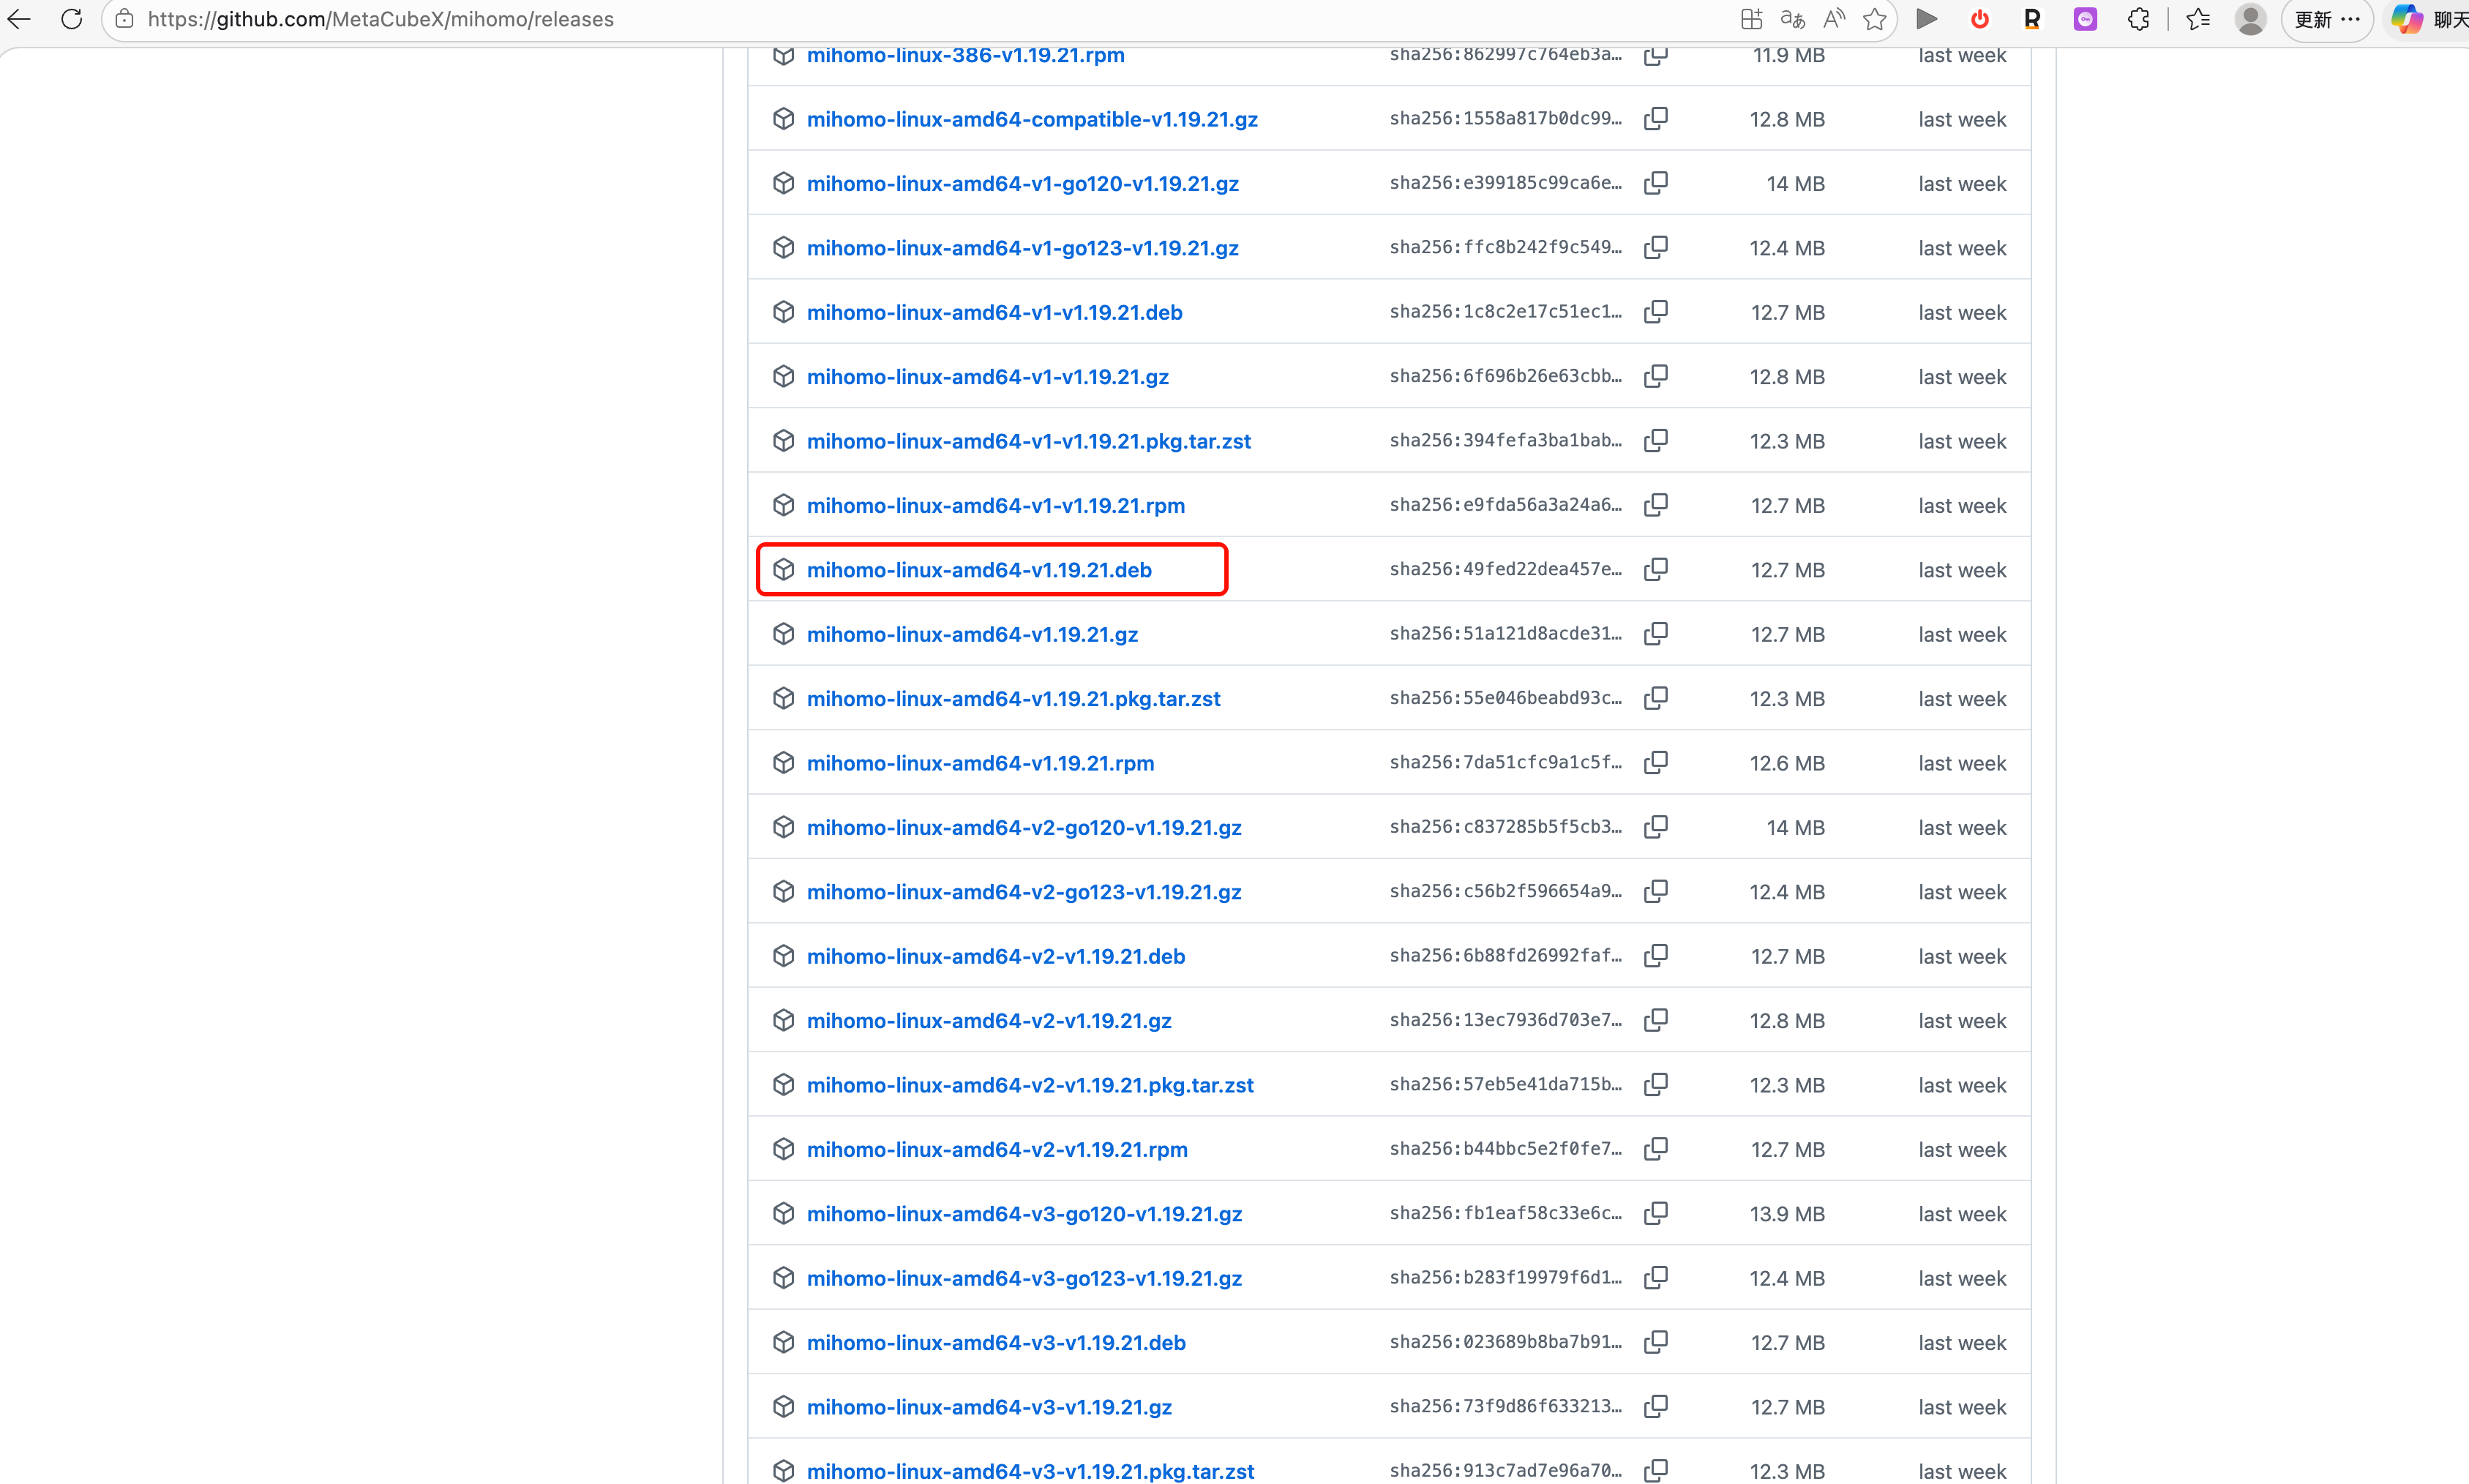
Task: Go back with browser back arrow
Action: (x=19, y=19)
